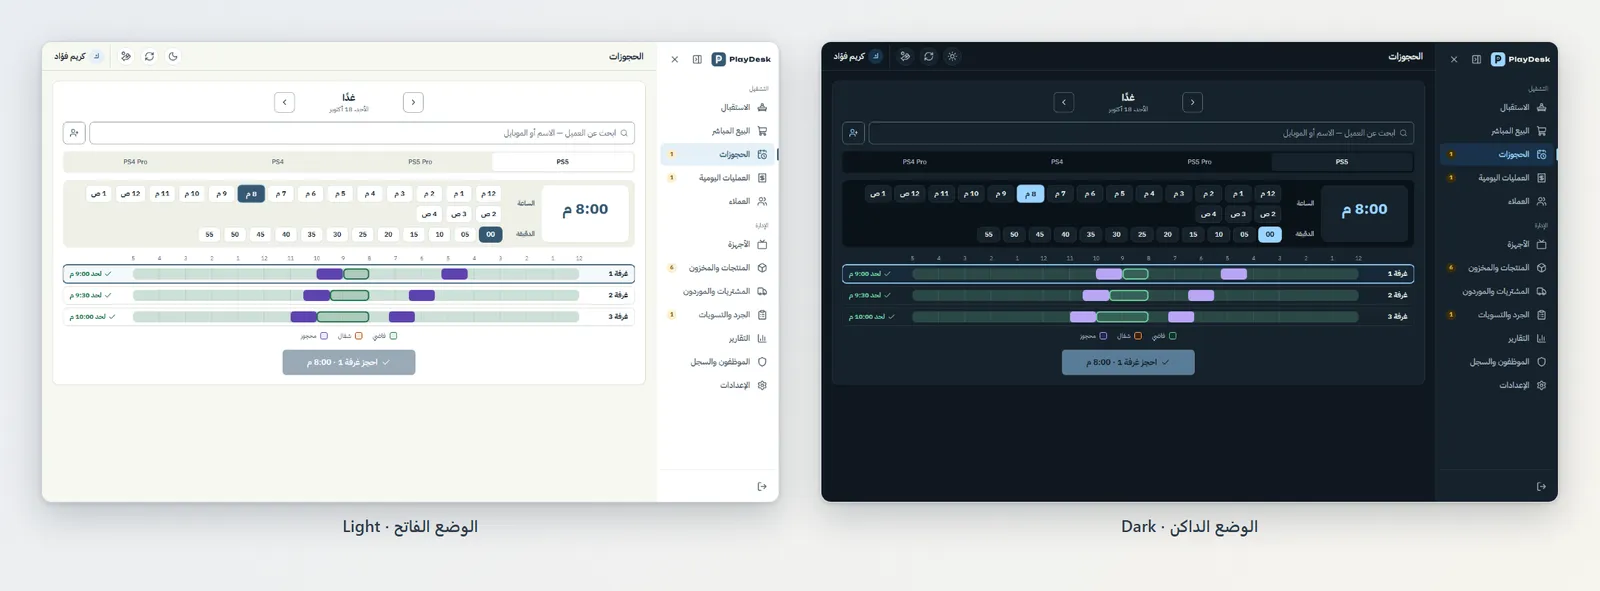Click the add-customer icon in dark window
Viewport: 1600px width, 591px height.
[x=853, y=133]
